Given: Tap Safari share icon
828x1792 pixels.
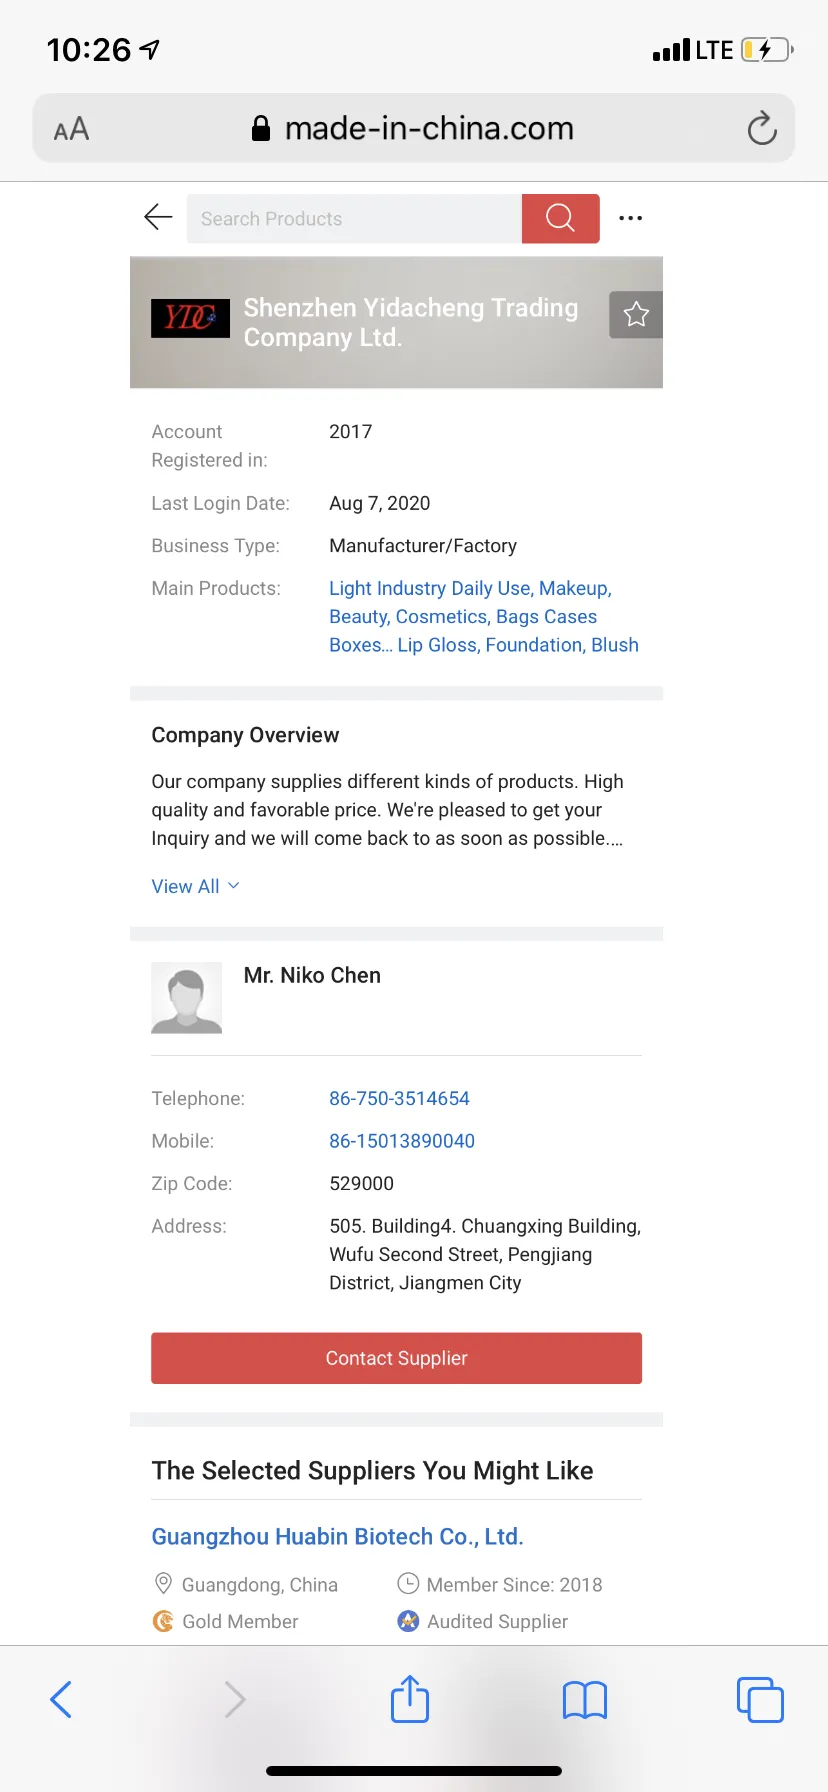Looking at the screenshot, I should [410, 1698].
